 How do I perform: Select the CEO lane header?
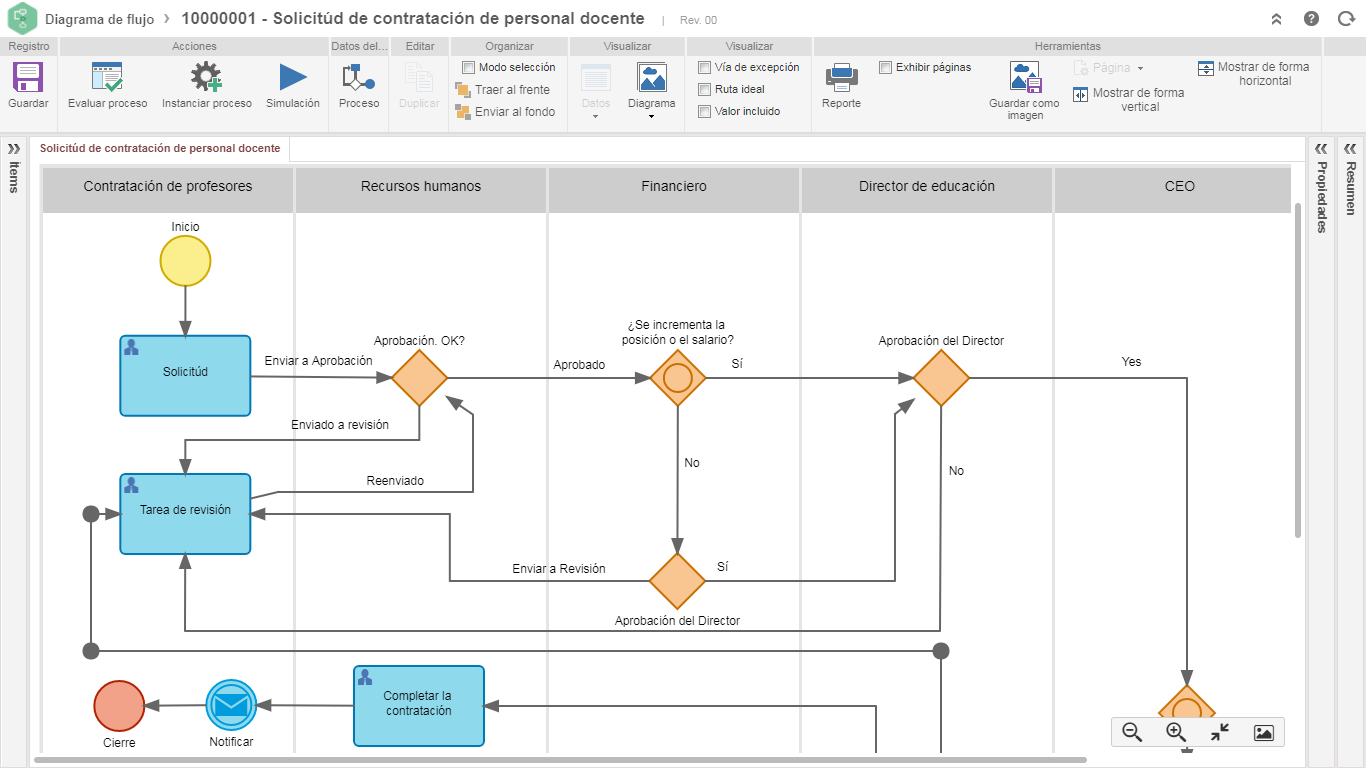(x=1173, y=190)
